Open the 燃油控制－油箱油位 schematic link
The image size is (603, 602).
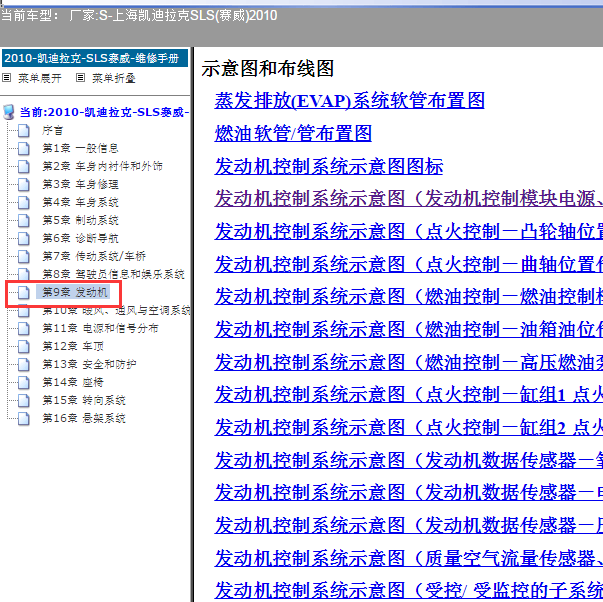pos(408,330)
